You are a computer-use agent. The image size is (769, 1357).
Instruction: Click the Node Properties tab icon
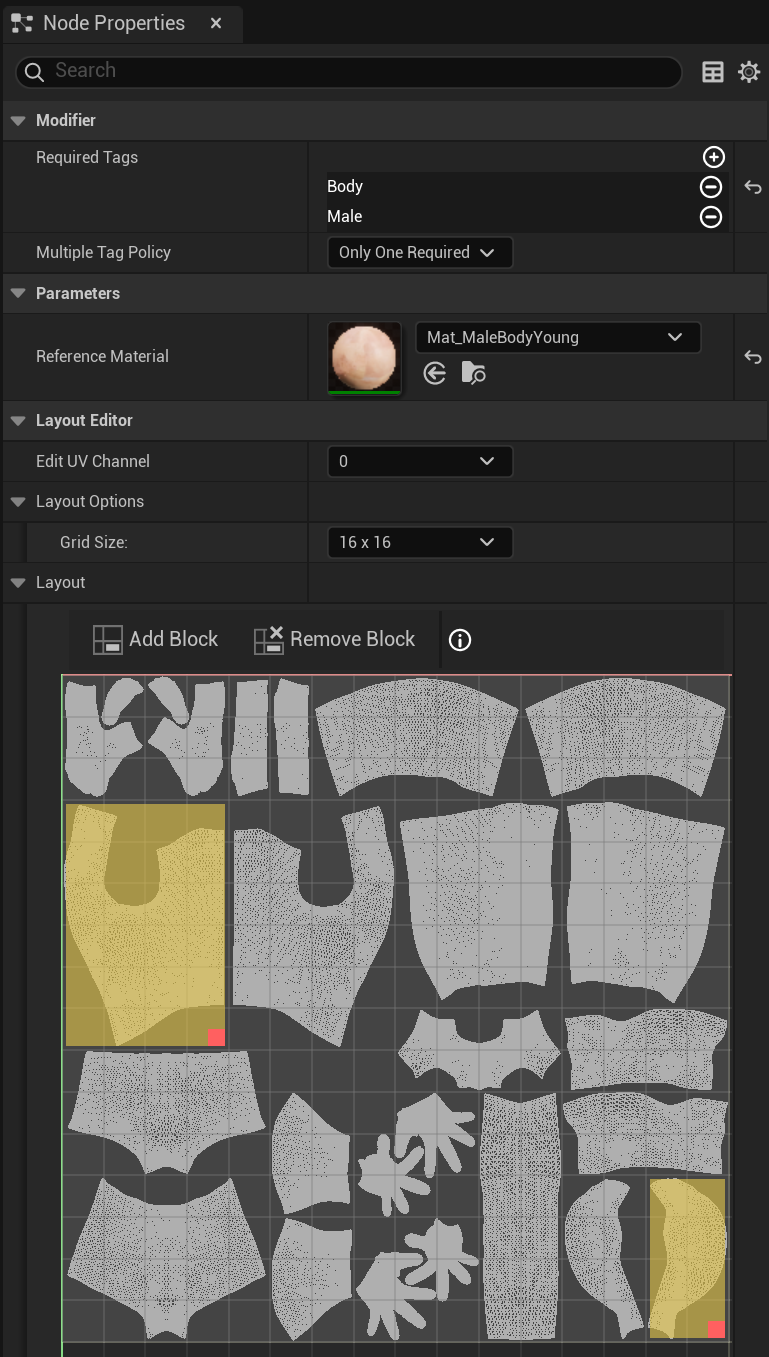22,23
